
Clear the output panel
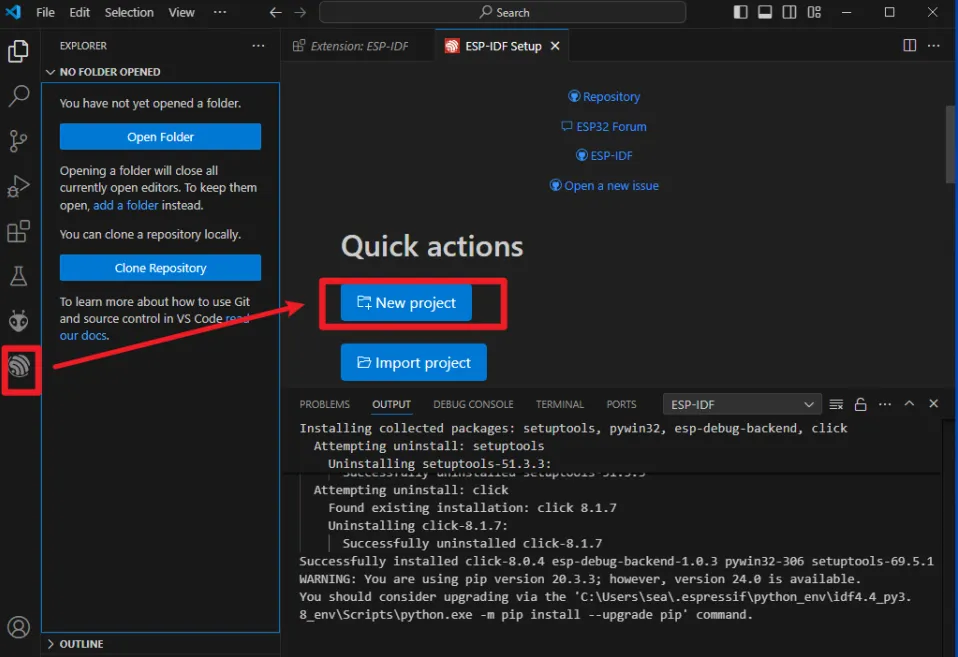(836, 404)
